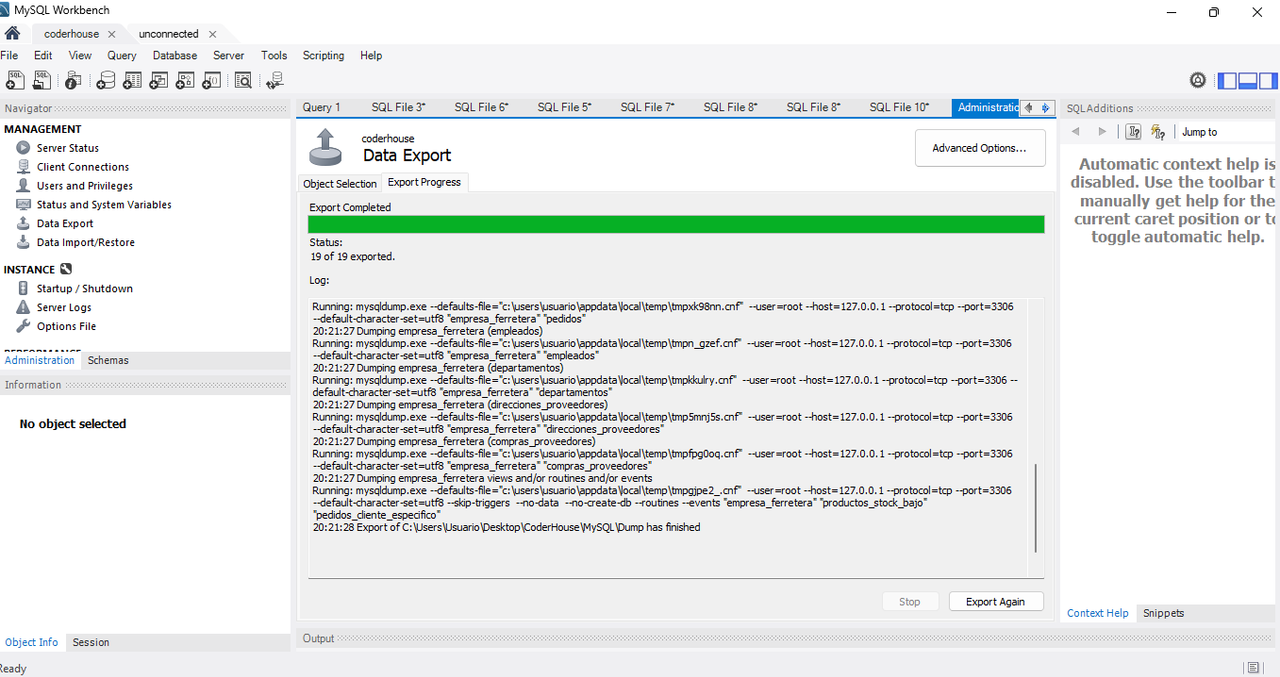Image resolution: width=1280 pixels, height=677 pixels.
Task: Click the export log vertical scrollbar
Action: click(x=1036, y=508)
